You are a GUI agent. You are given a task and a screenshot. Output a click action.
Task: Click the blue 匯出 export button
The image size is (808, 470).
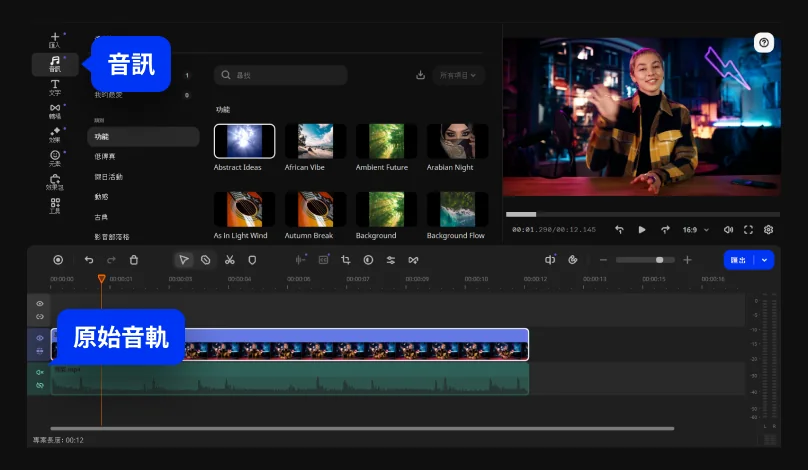click(x=739, y=259)
